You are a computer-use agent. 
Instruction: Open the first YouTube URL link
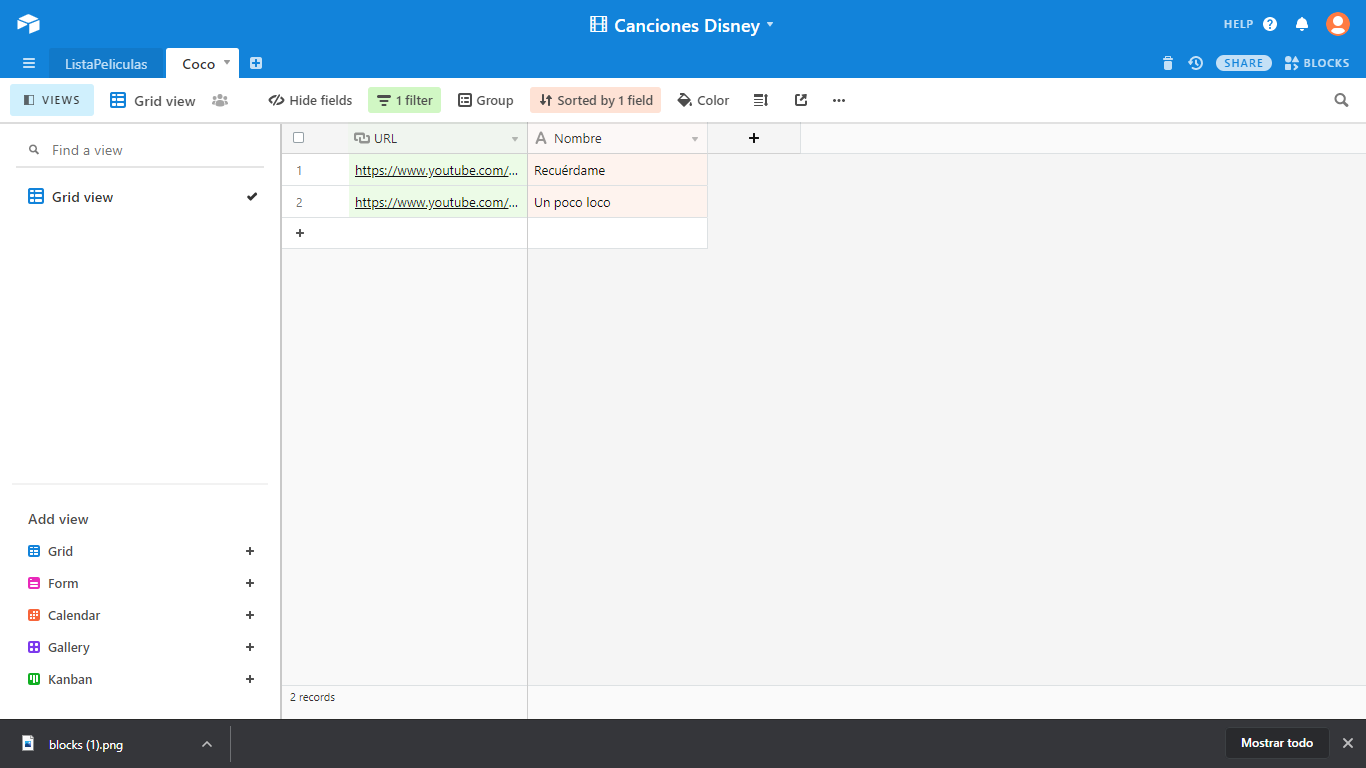(436, 170)
